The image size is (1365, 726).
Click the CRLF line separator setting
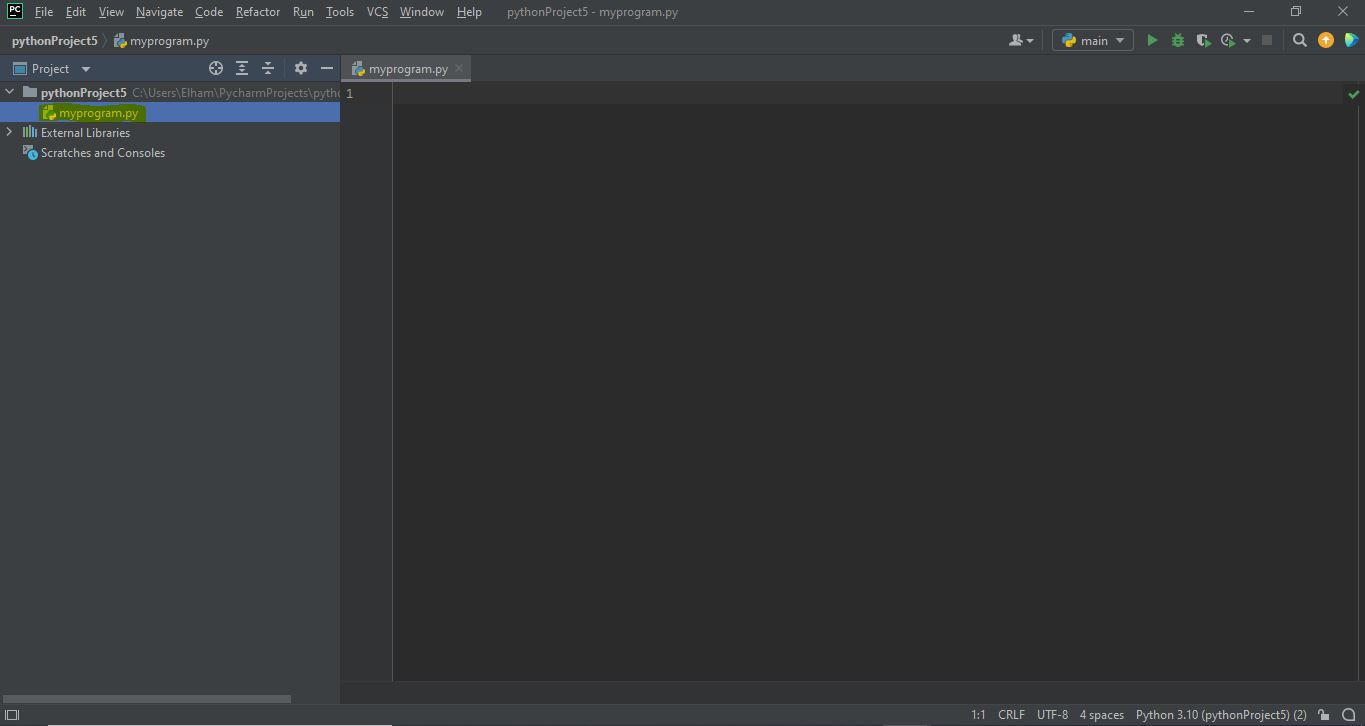[1011, 715]
